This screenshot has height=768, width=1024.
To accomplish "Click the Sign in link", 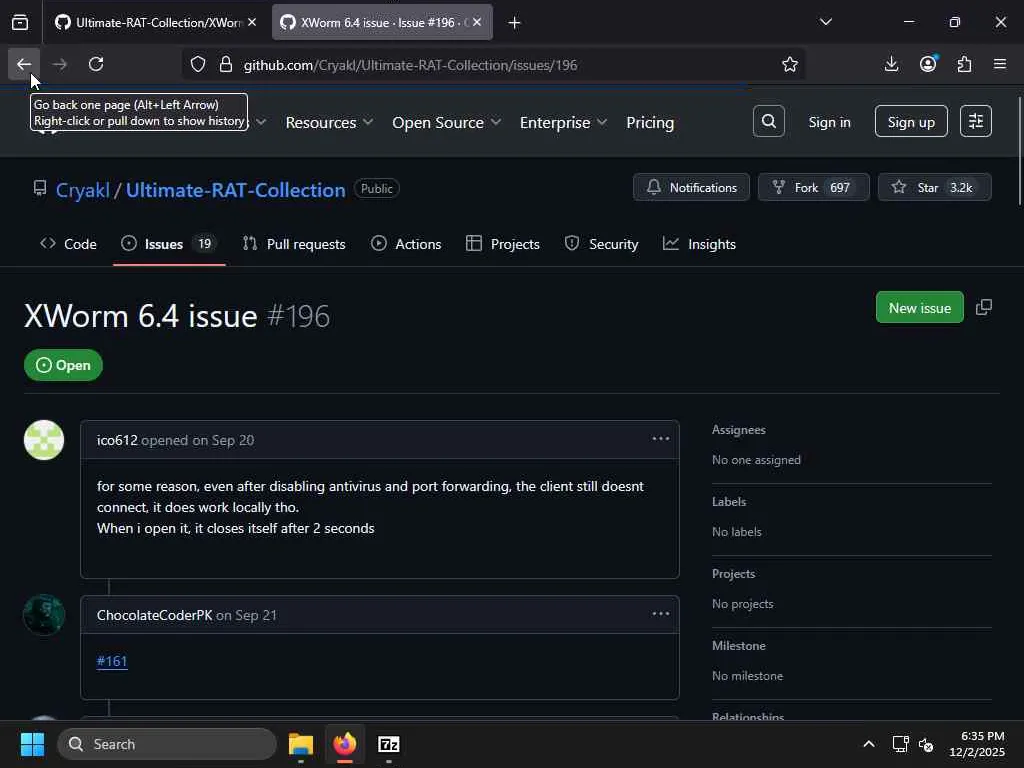I will (x=829, y=122).
